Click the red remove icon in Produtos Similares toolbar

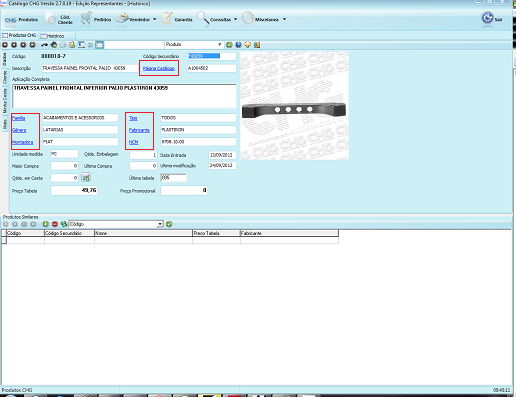(55, 224)
